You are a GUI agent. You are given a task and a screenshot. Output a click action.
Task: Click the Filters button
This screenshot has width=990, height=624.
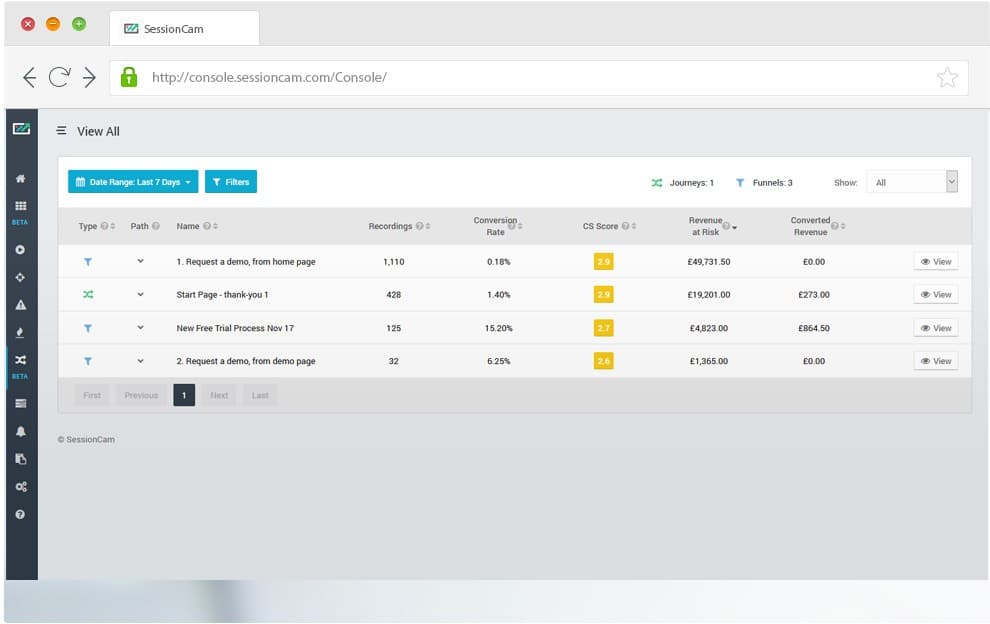tap(231, 182)
